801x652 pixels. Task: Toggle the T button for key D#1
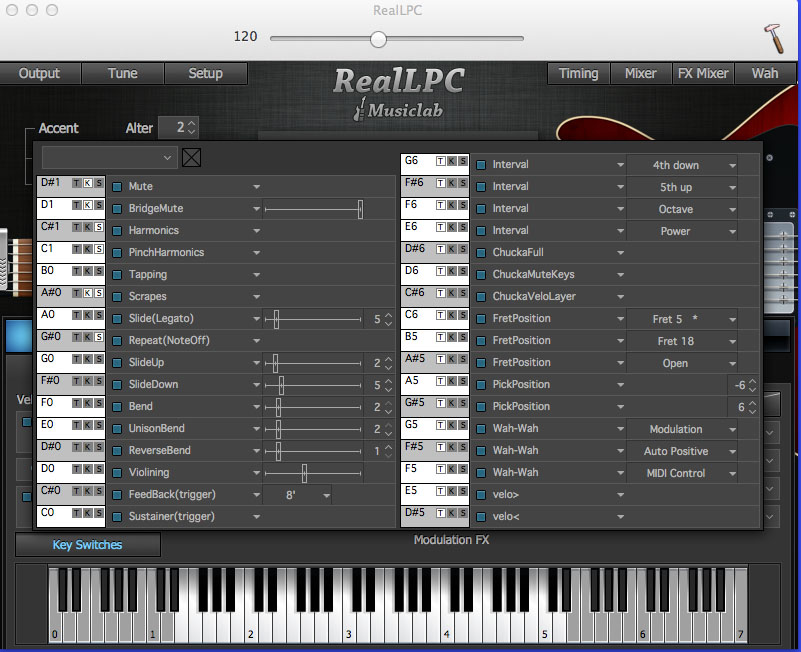[x=77, y=183]
